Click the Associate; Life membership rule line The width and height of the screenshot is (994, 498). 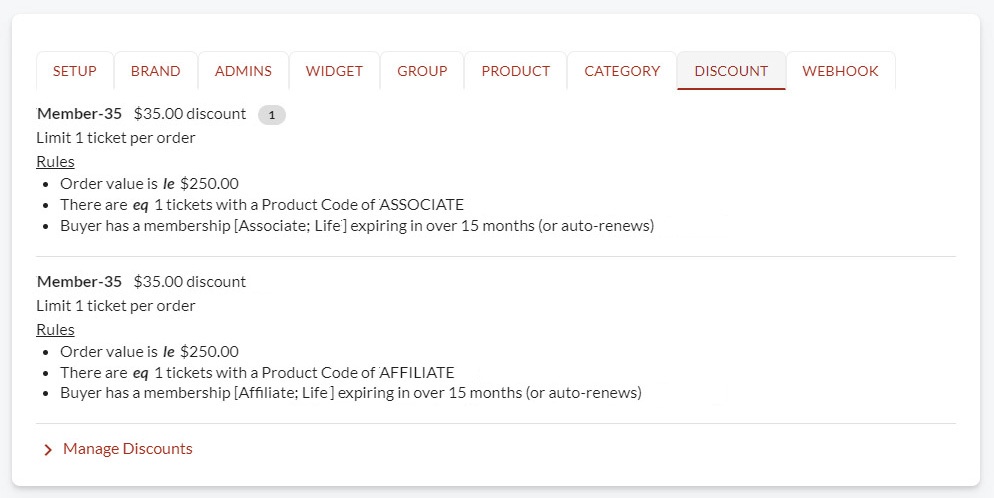[357, 226]
